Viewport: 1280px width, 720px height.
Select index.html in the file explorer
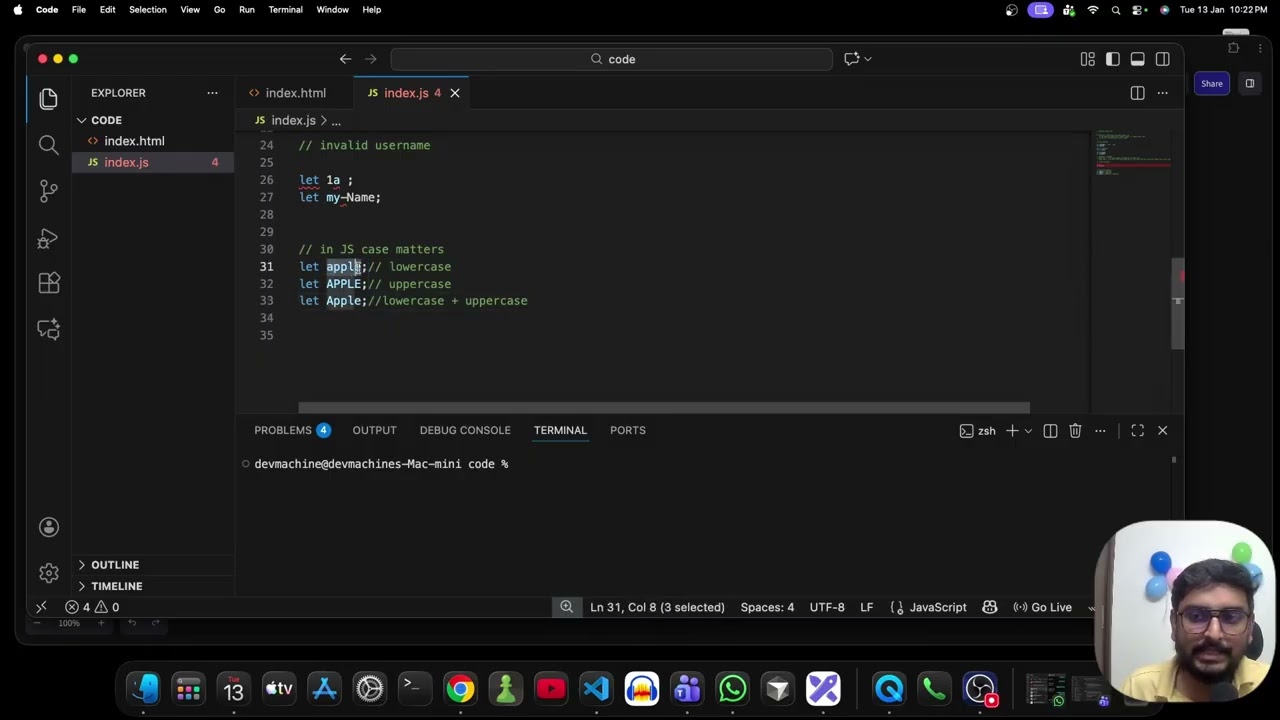point(134,141)
